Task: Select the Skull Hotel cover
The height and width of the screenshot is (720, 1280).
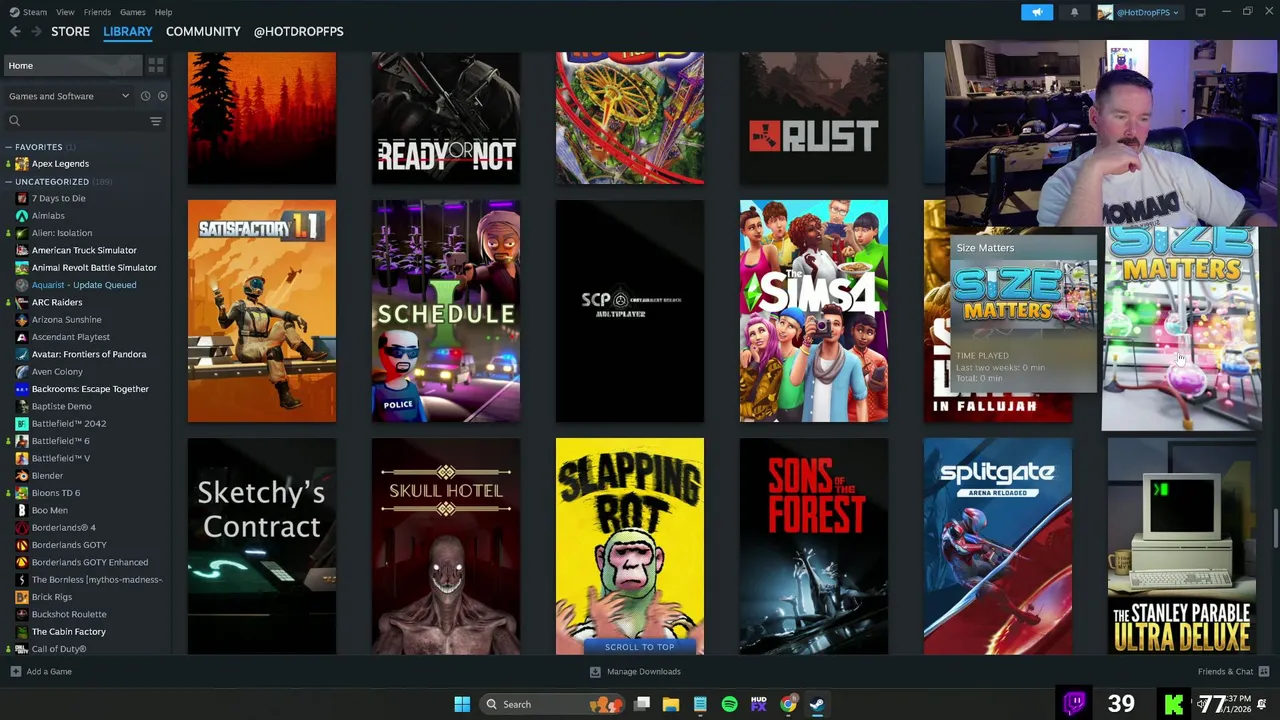Action: [446, 546]
